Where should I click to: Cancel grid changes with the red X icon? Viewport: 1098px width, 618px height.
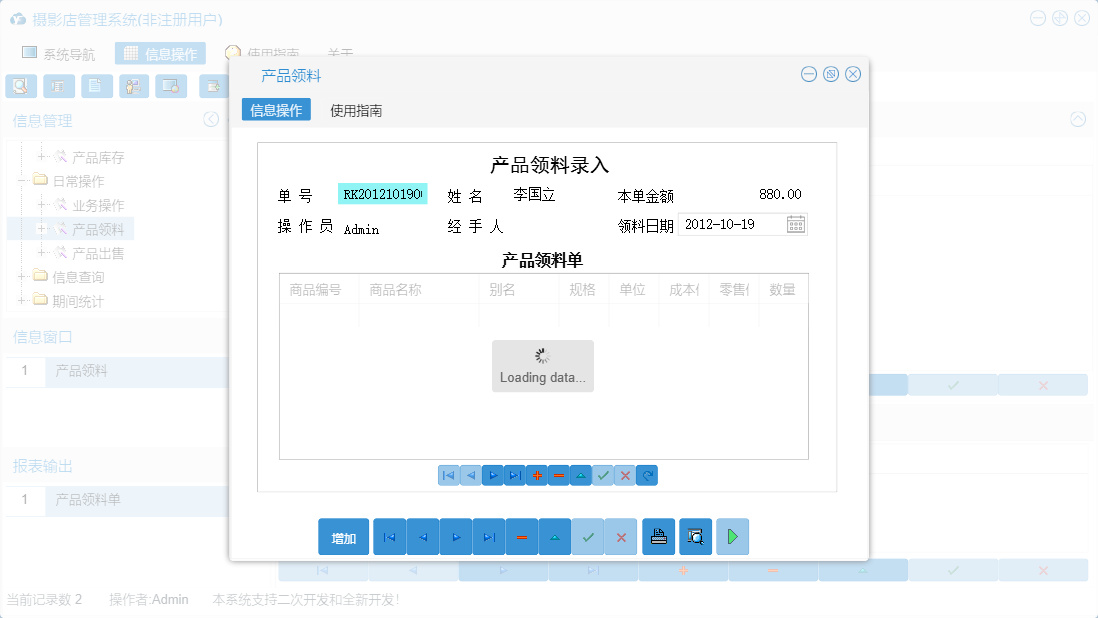point(625,475)
